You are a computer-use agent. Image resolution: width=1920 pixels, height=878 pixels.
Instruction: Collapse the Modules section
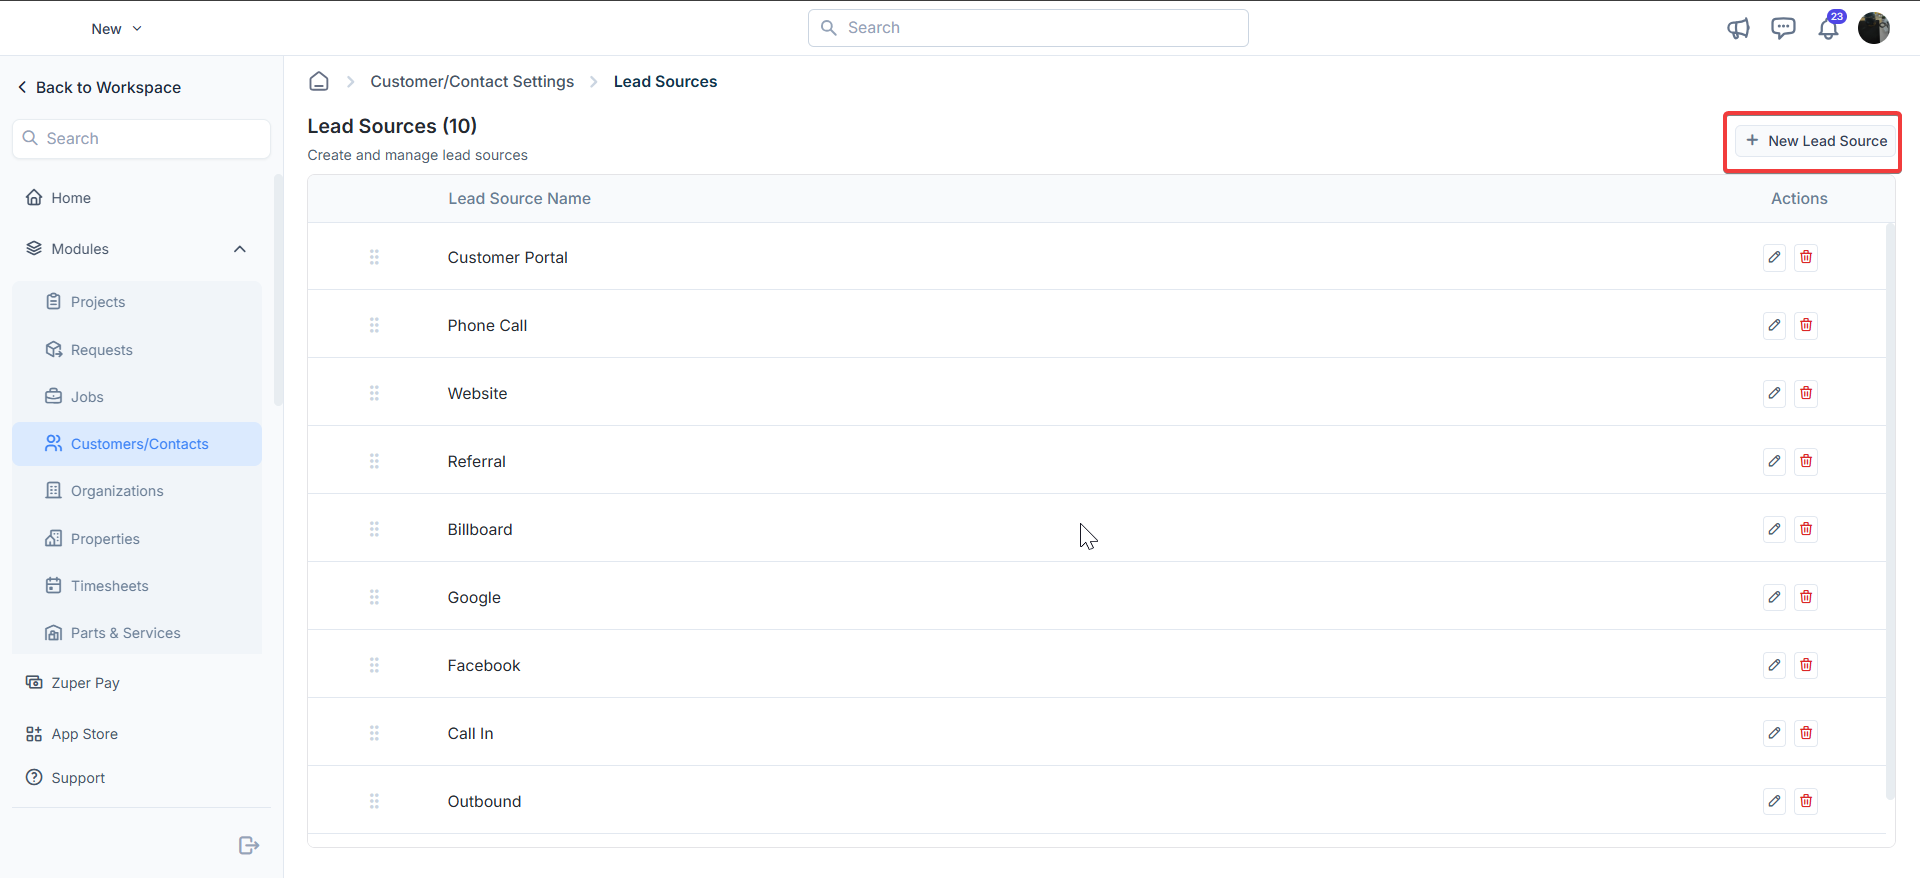click(x=240, y=249)
